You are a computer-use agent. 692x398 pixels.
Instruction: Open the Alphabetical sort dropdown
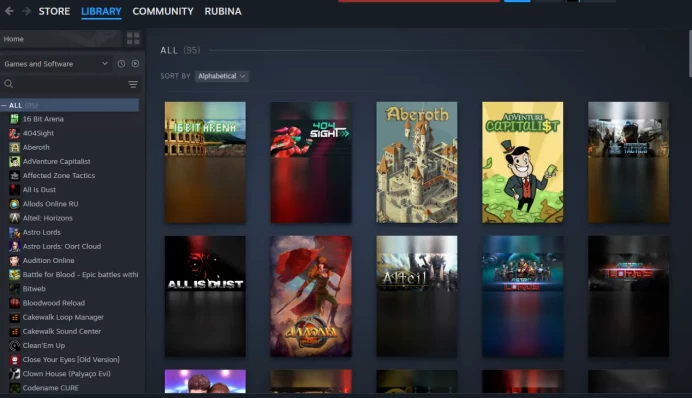pos(222,76)
